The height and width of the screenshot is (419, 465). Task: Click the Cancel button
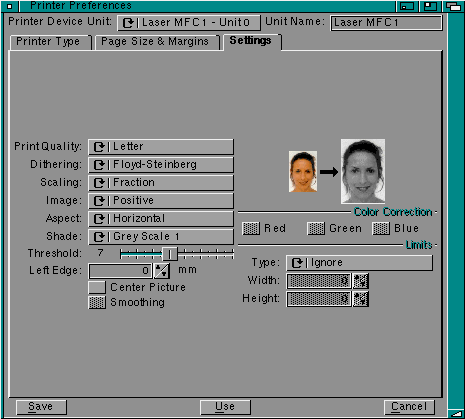tap(409, 407)
